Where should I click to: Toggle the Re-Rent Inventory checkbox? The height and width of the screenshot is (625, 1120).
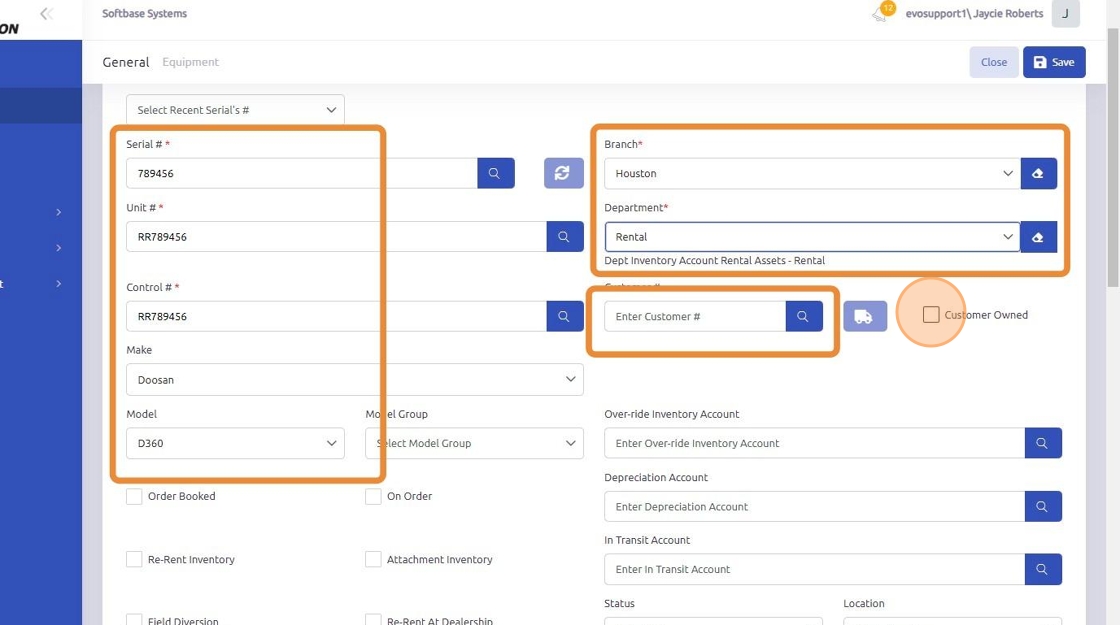tap(134, 559)
